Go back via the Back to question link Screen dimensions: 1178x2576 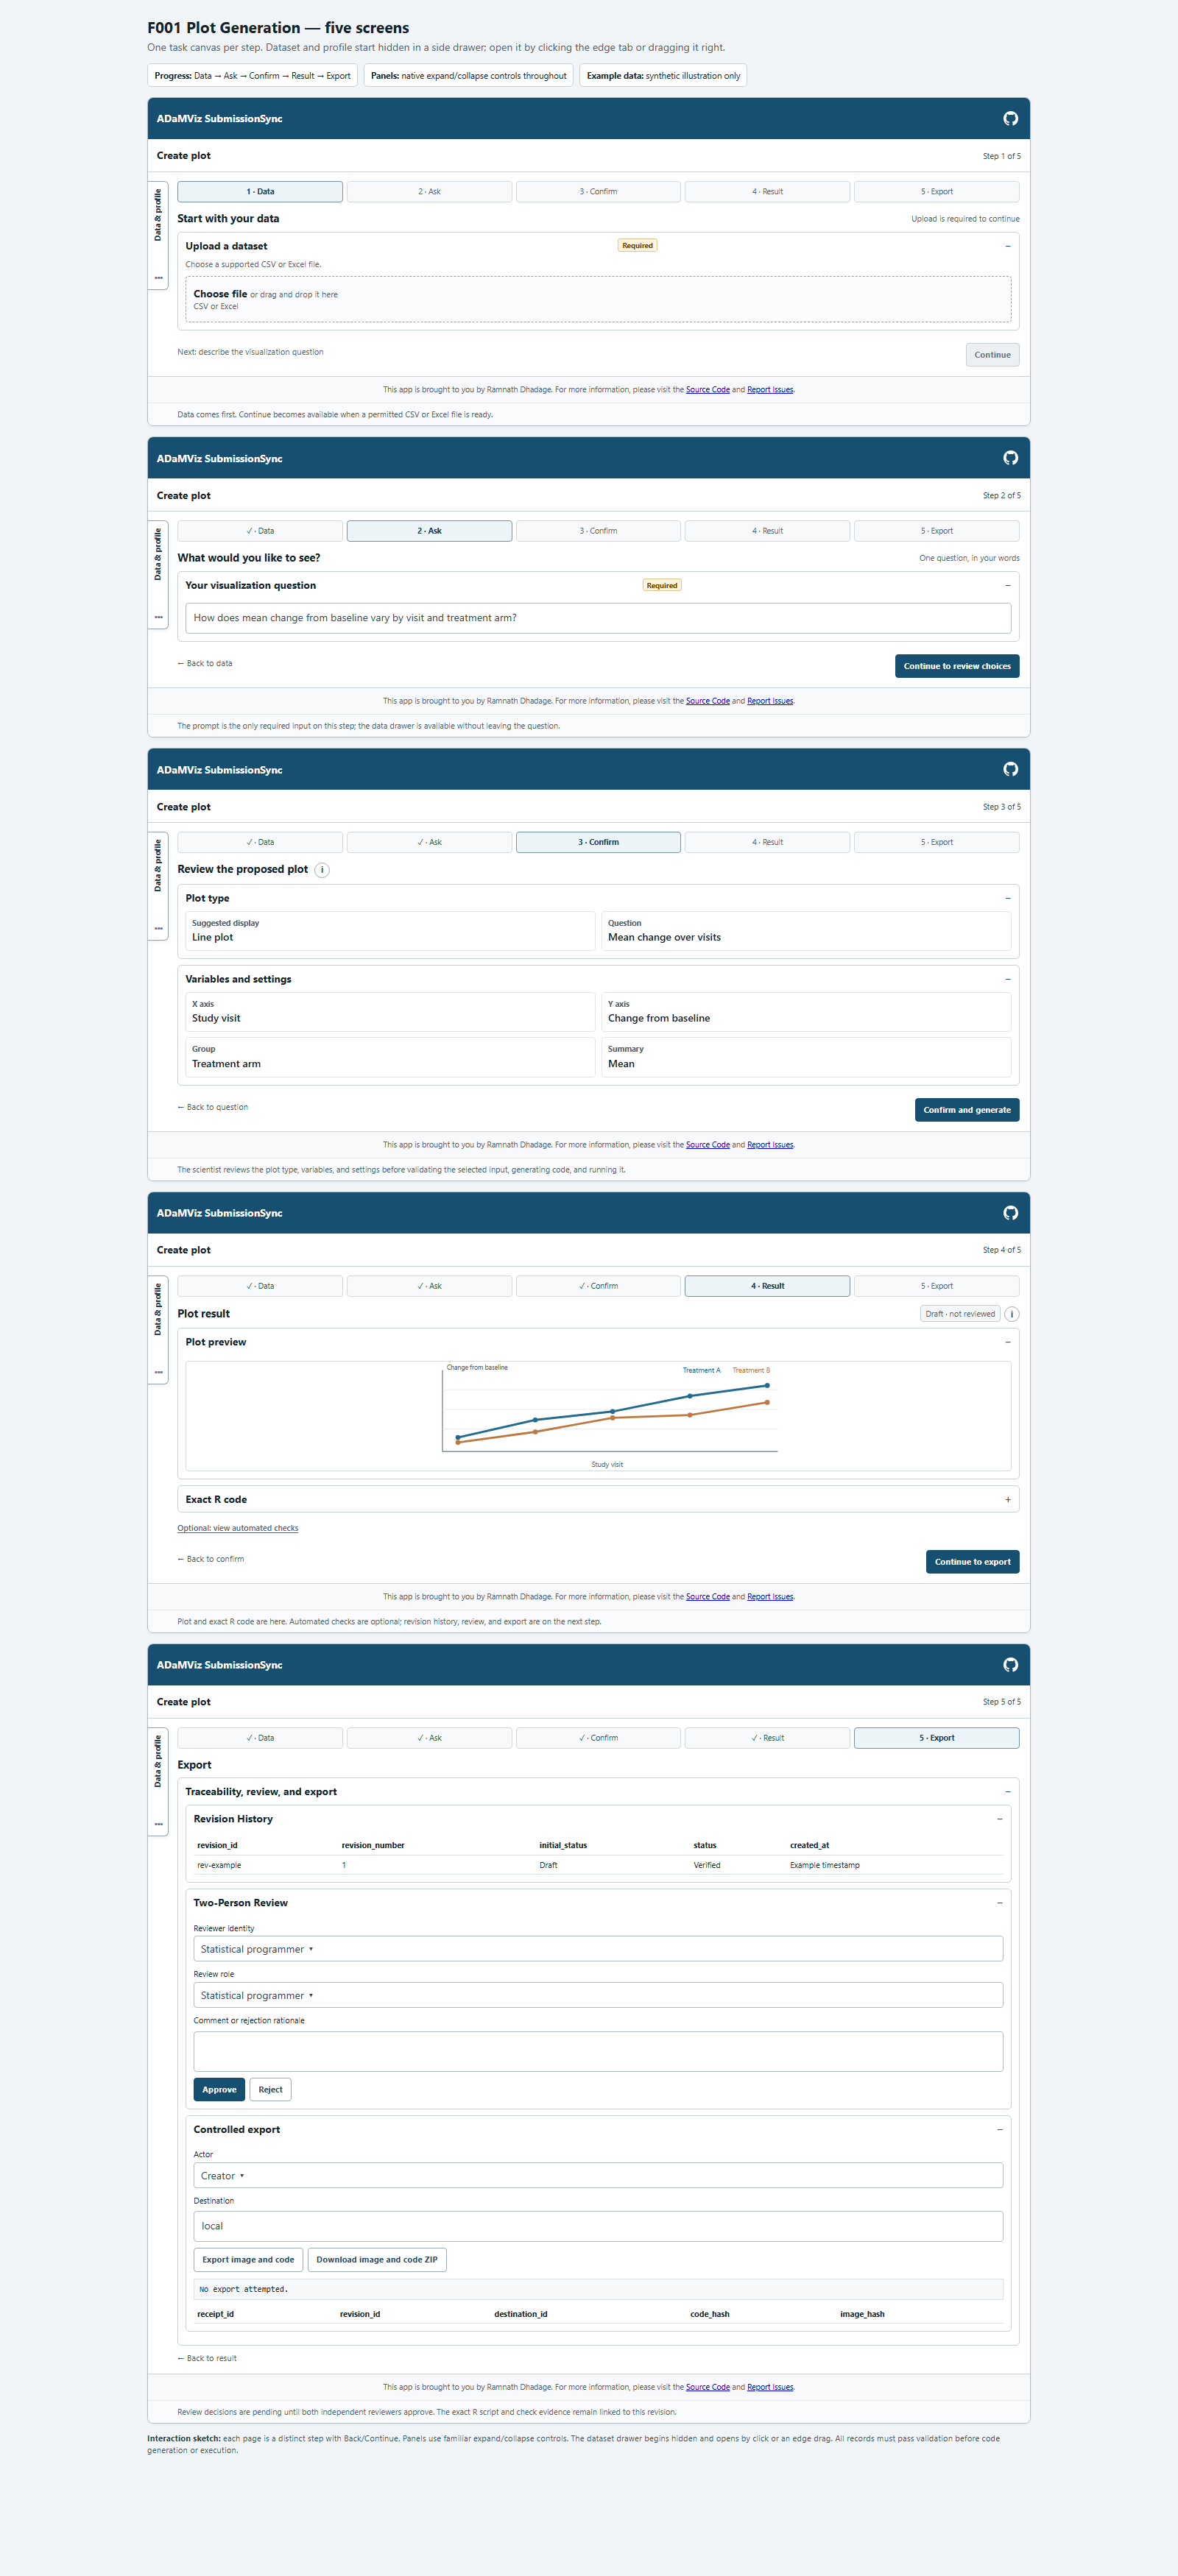213,1107
